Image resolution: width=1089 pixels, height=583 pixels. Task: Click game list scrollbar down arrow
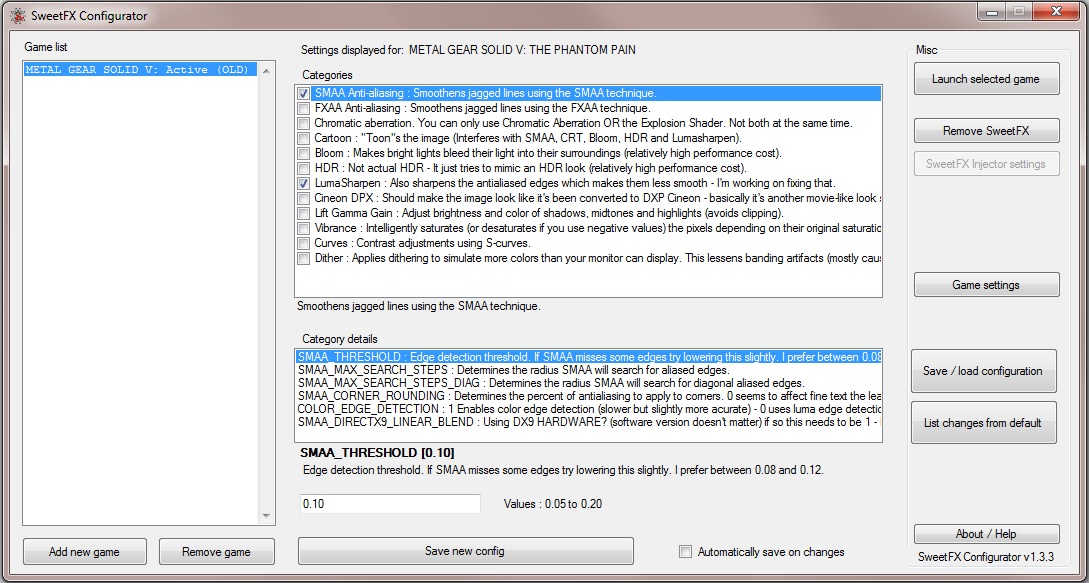pos(266,516)
